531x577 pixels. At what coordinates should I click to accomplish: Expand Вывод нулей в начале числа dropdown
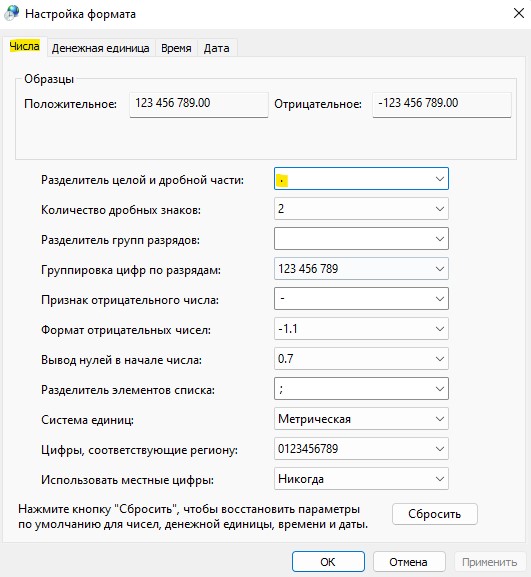pos(361,359)
